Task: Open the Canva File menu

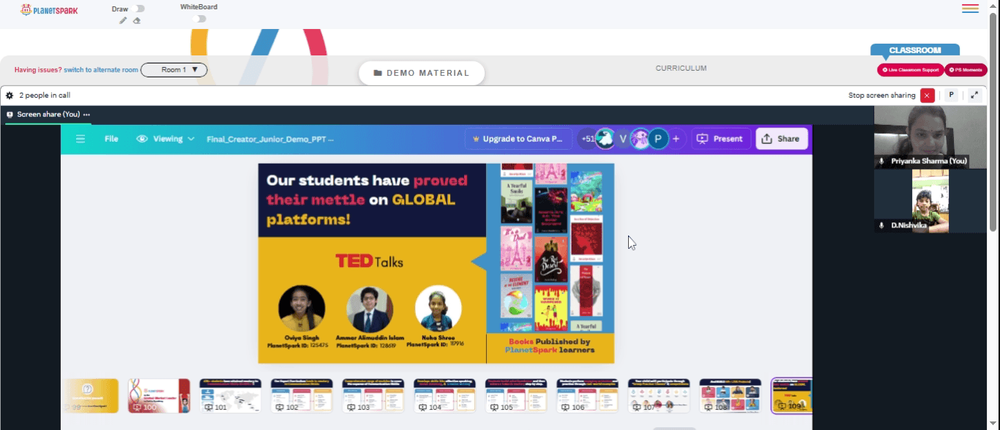Action: 111,138
